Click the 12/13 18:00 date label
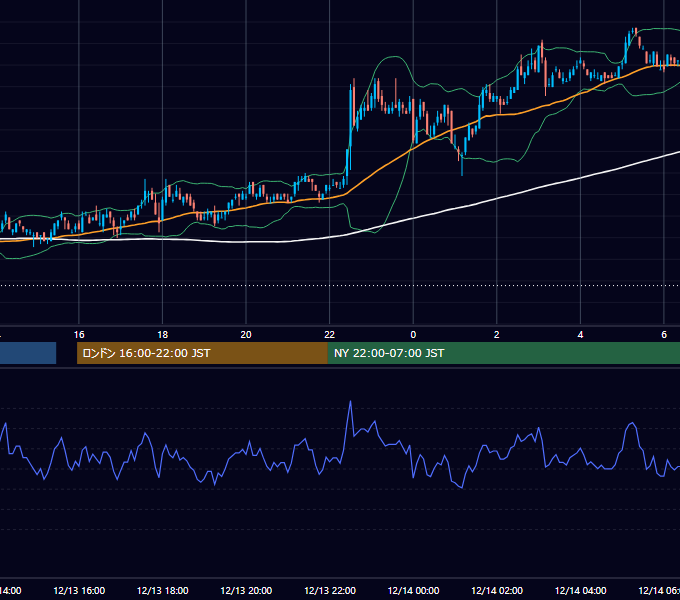 (x=163, y=590)
